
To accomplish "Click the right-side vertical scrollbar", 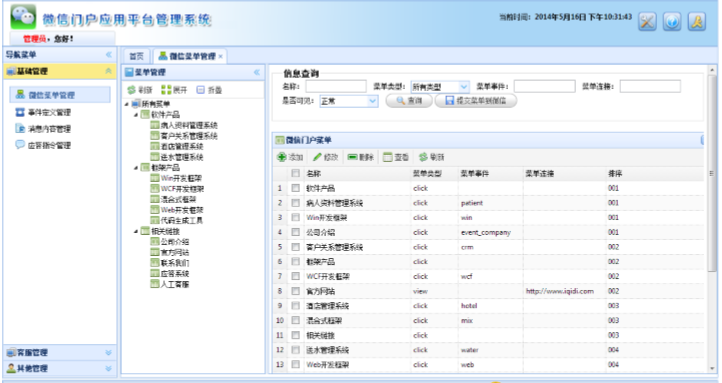I will tap(712, 219).
